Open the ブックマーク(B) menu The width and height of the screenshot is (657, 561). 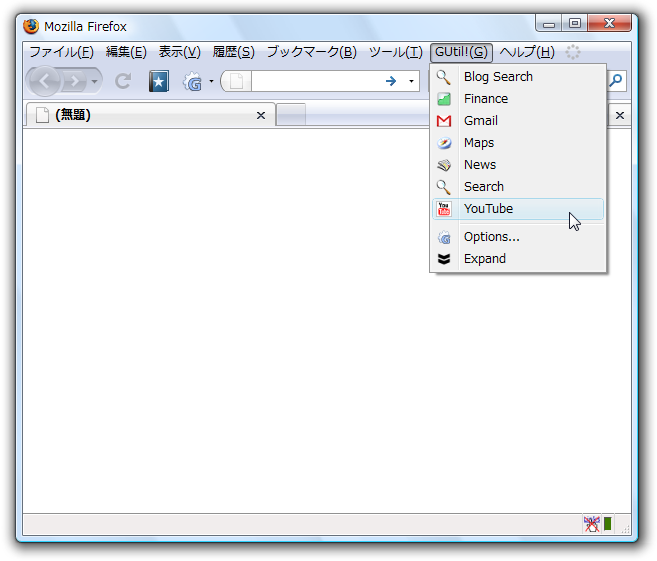pyautogui.click(x=312, y=52)
